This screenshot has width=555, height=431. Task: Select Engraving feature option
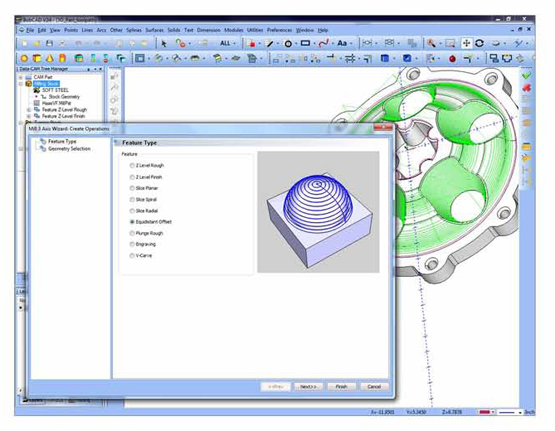pos(143,244)
